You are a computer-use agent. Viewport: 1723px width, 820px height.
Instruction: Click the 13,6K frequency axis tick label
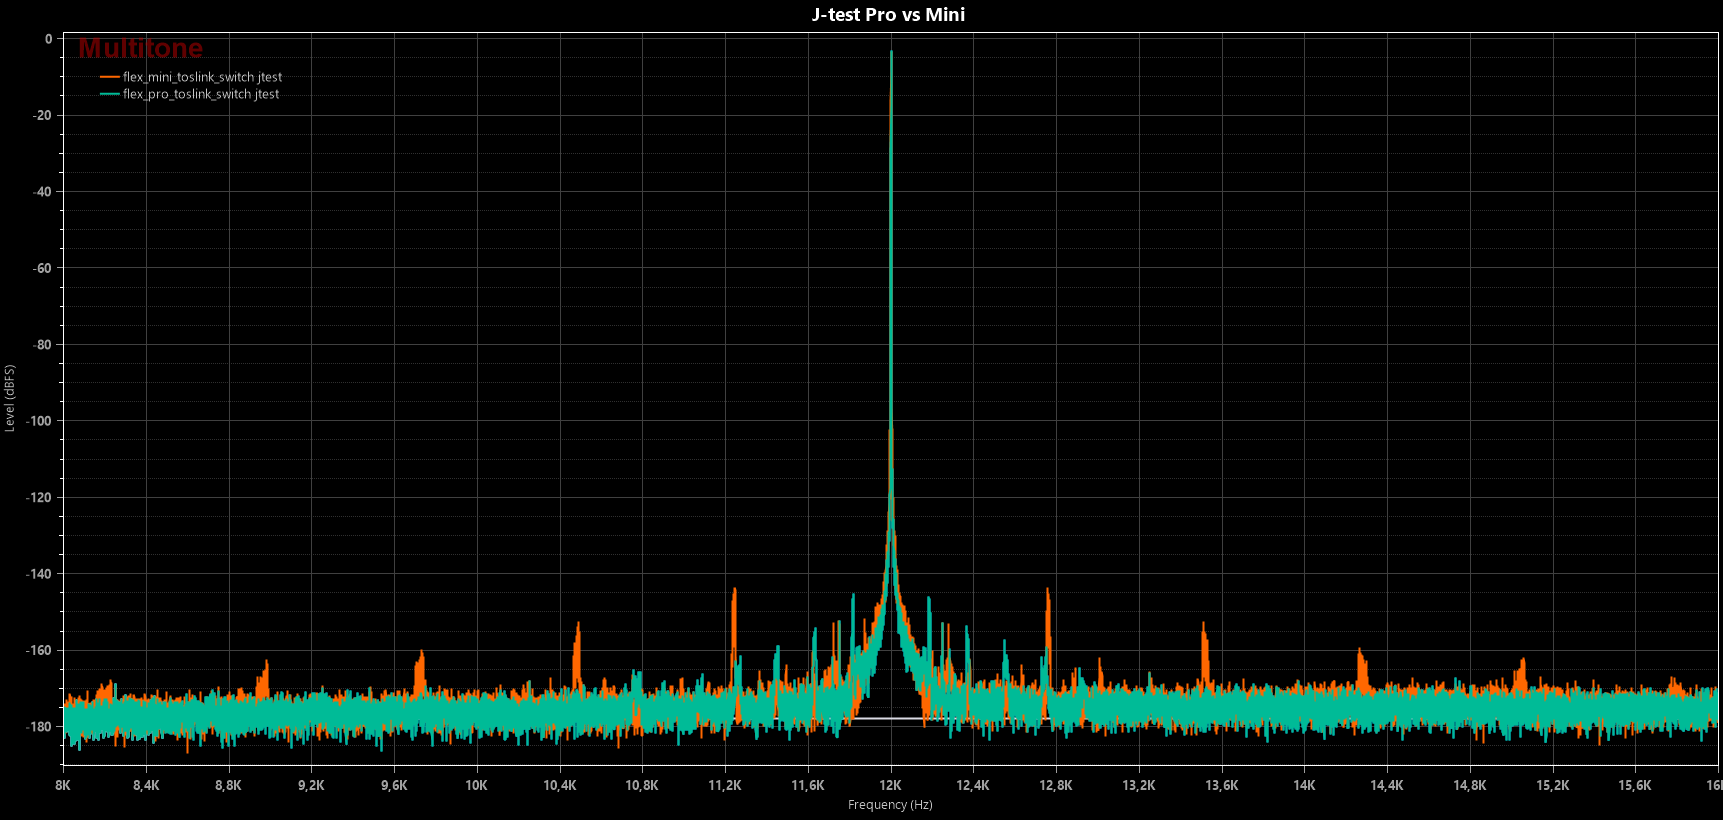coord(1221,785)
